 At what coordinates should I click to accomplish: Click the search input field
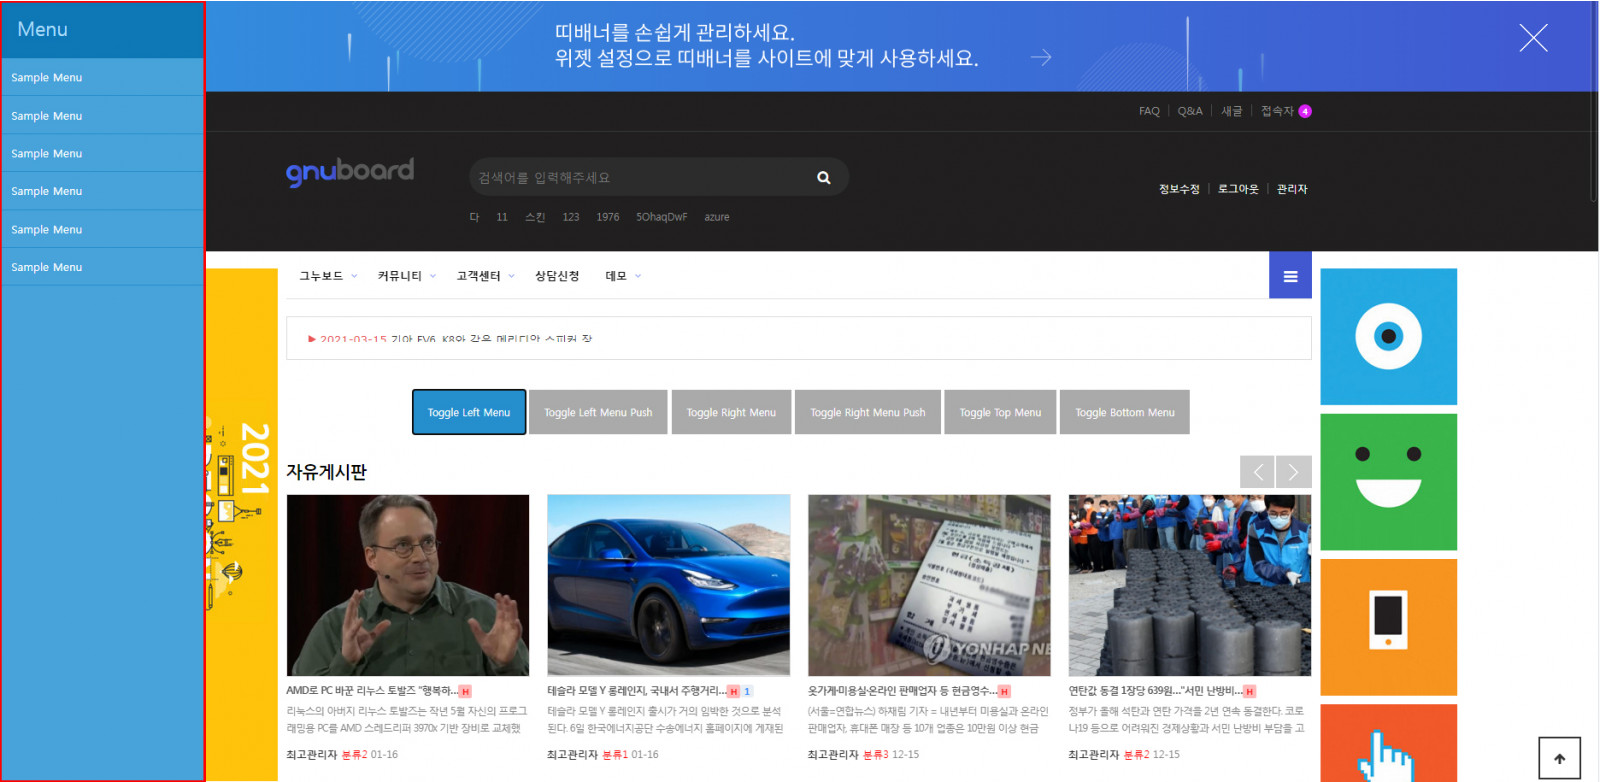pyautogui.click(x=640, y=178)
